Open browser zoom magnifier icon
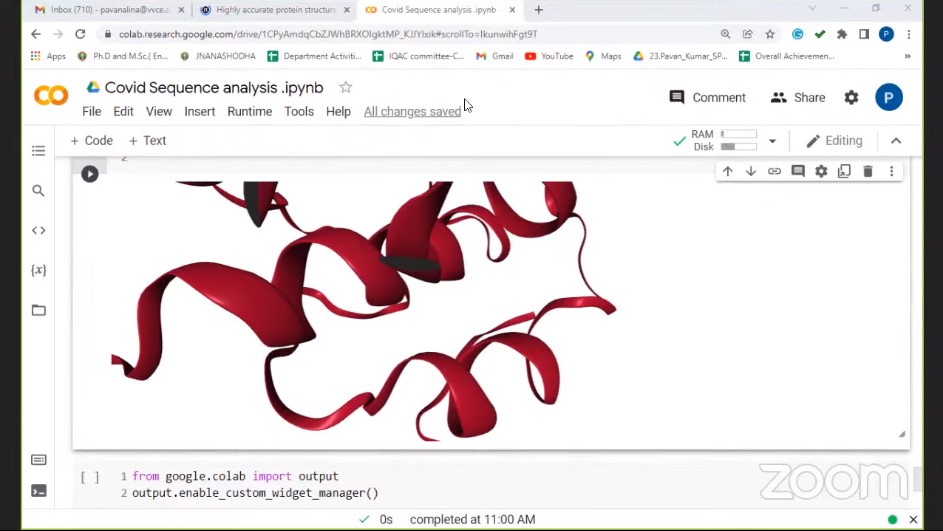The image size is (943, 531). pos(725,34)
